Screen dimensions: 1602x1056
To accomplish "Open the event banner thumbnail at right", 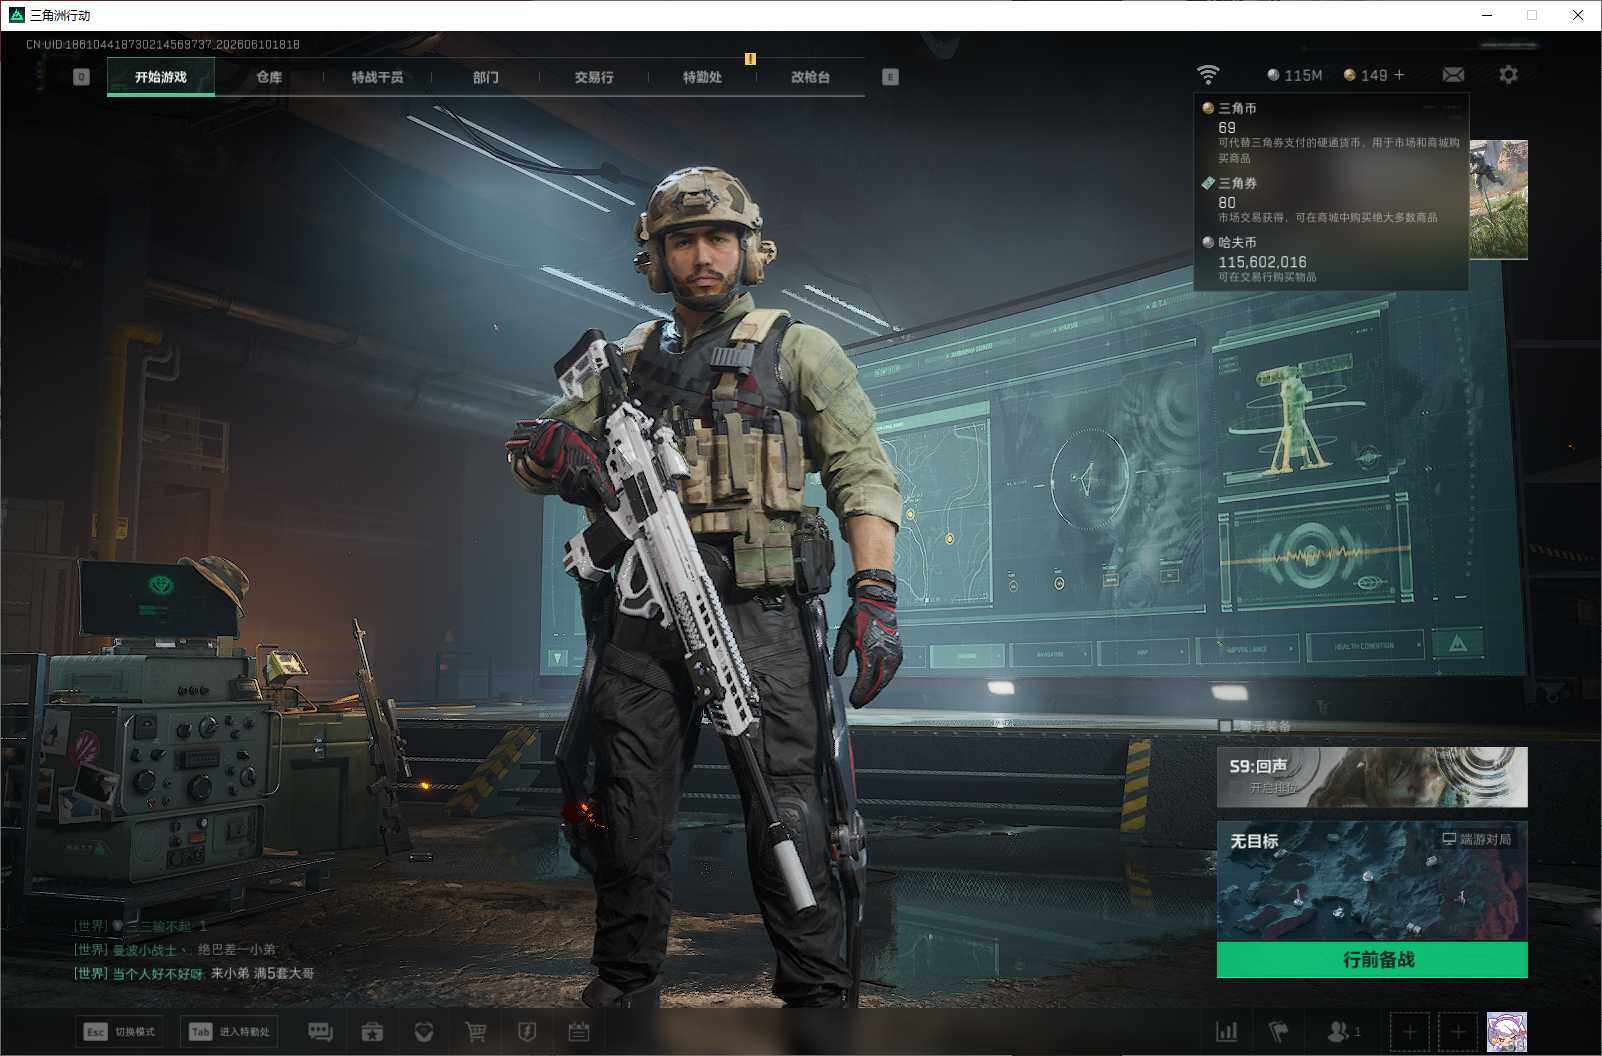I will (1498, 200).
